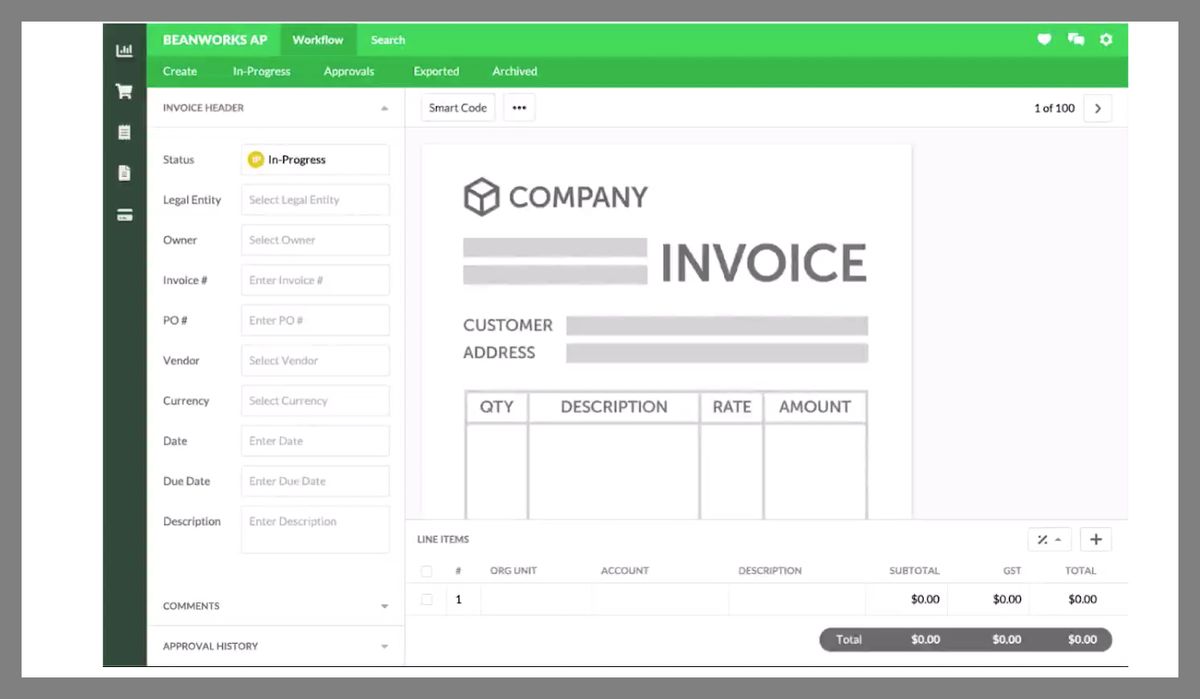Focus the Enter PO # field
This screenshot has width=1200, height=699.
[x=315, y=320]
